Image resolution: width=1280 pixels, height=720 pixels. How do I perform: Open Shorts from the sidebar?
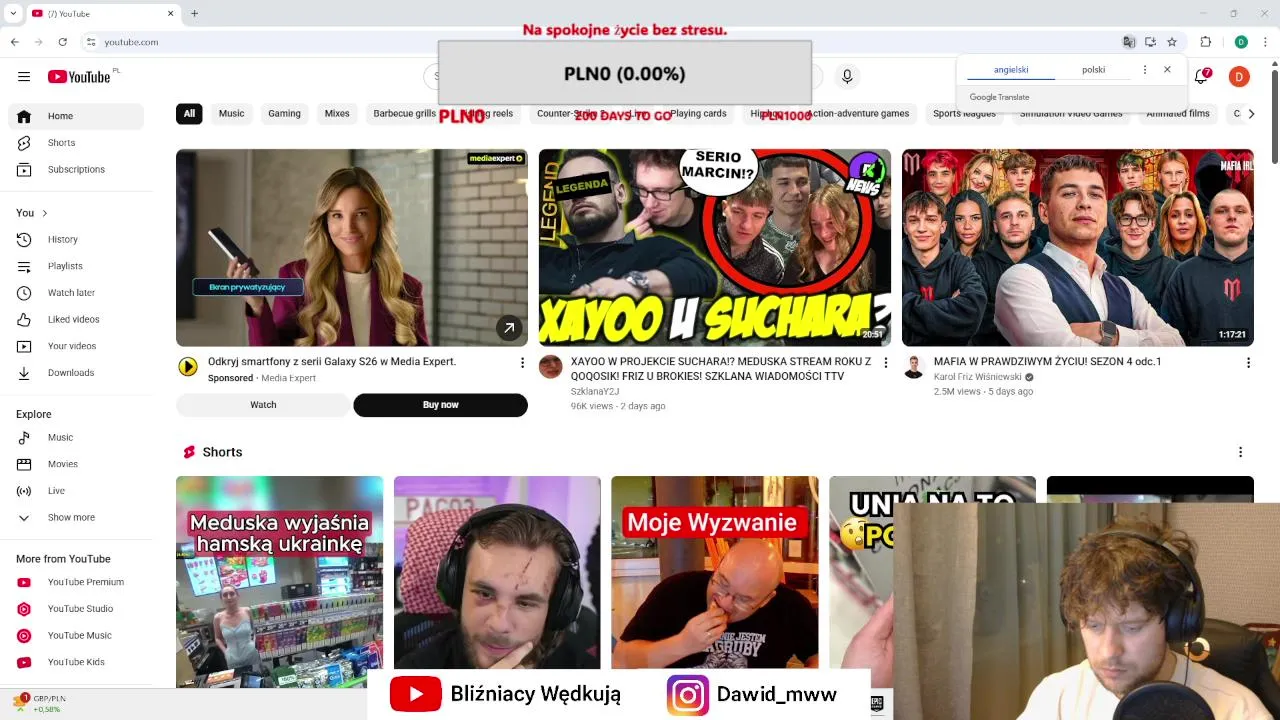click(76, 143)
